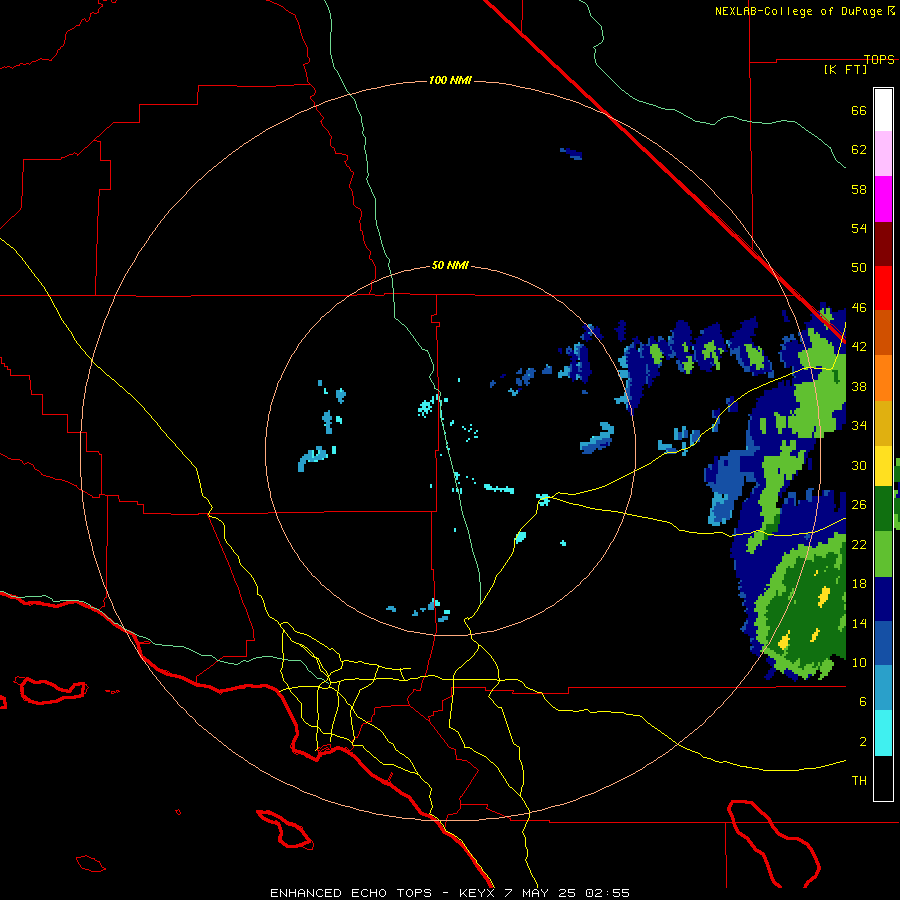
Task: Click the legend value "38"
Action: [859, 387]
